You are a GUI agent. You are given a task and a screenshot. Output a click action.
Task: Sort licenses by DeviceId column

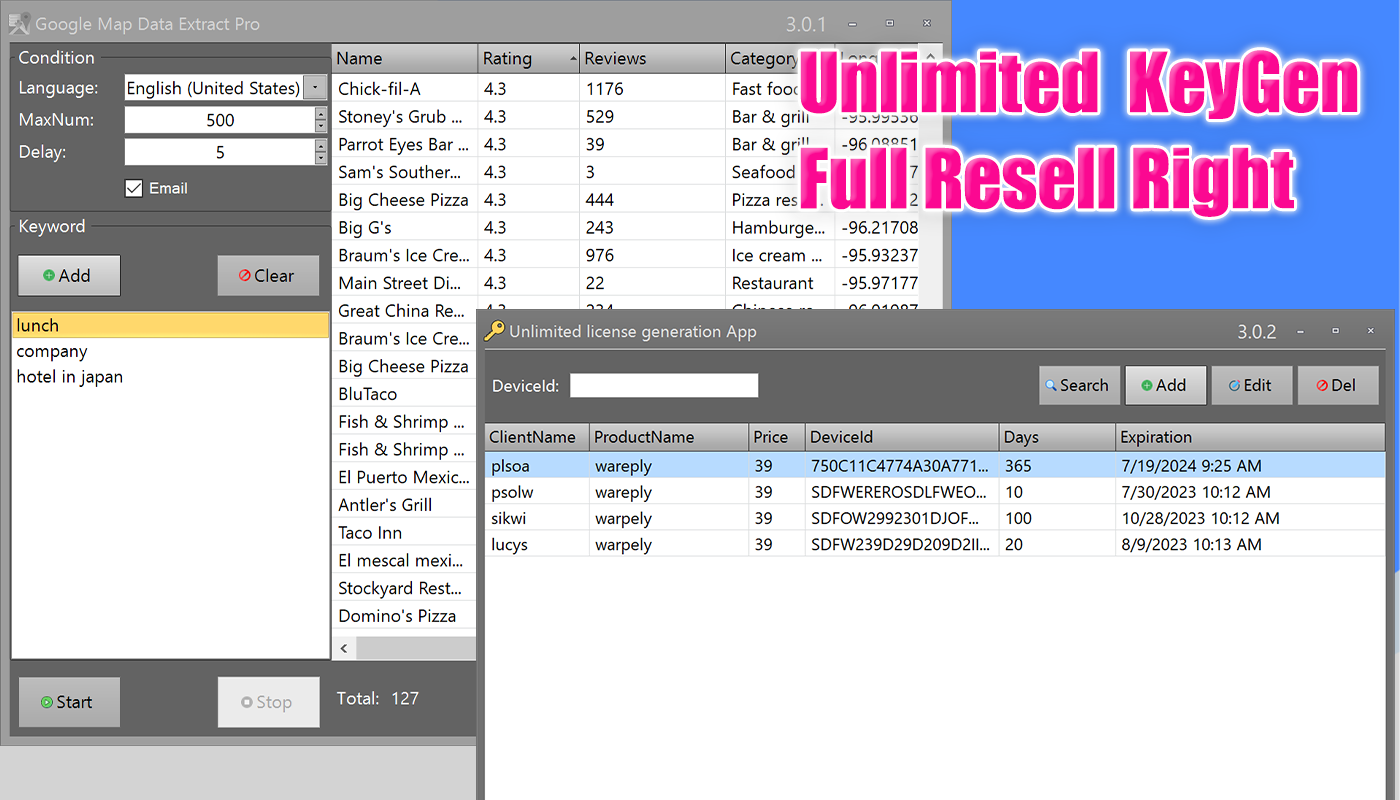click(x=902, y=437)
